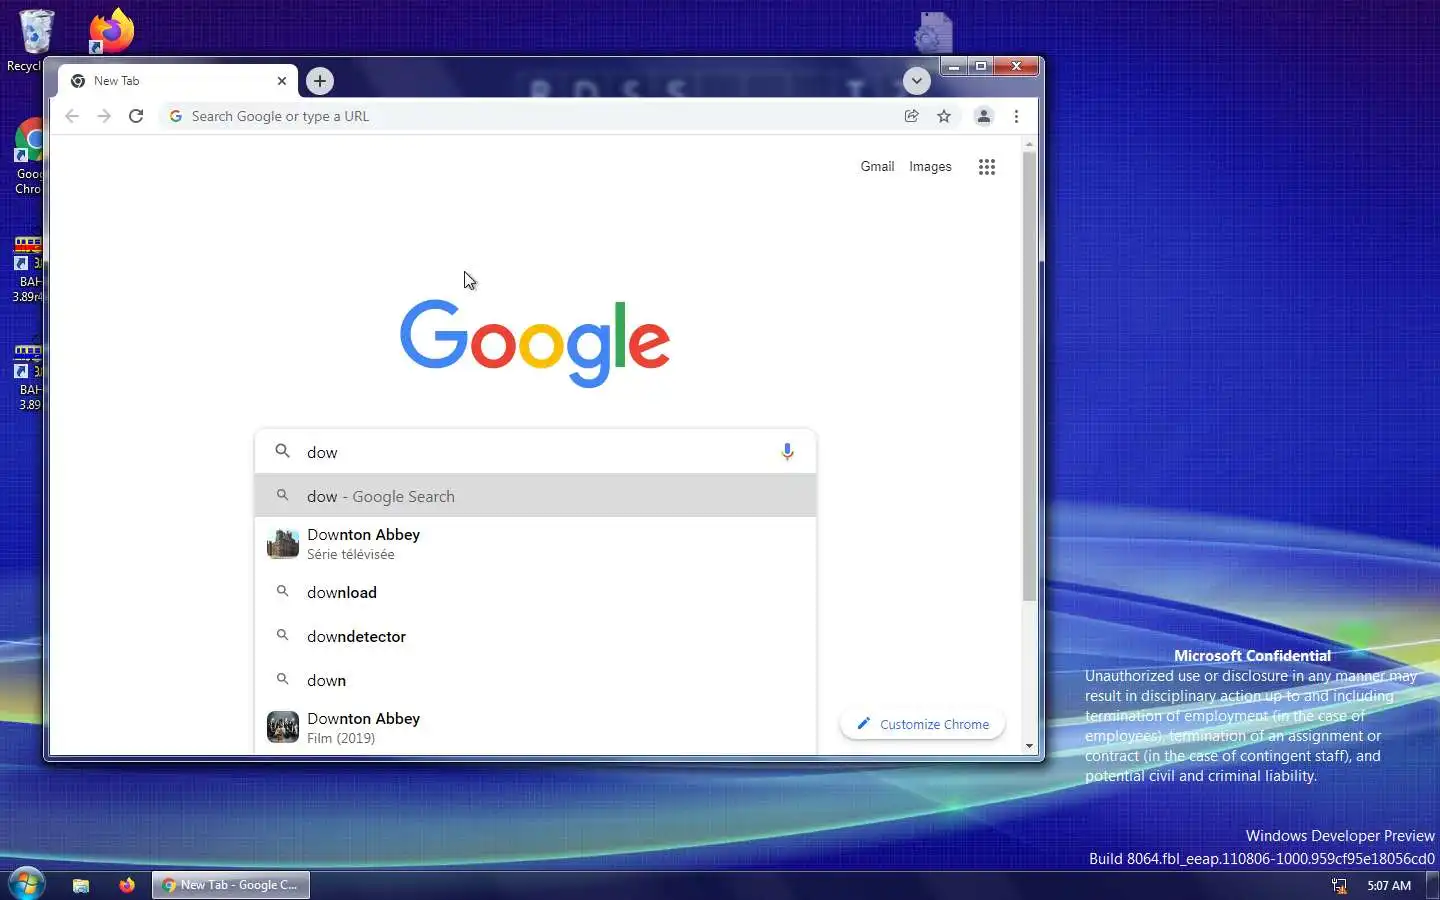Open File Explorer from taskbar
Screen dimensions: 1440x900
click(81, 885)
